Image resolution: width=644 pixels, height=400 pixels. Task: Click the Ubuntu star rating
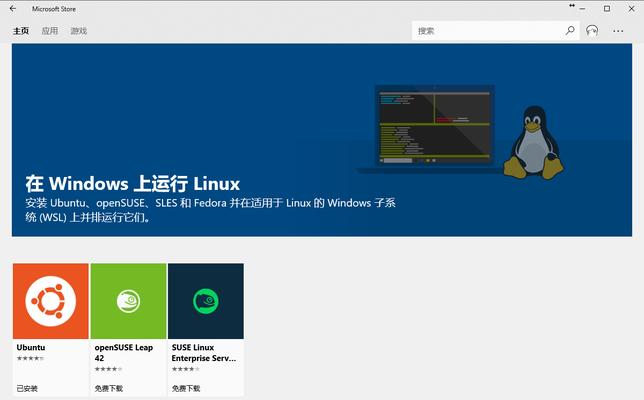[30, 358]
